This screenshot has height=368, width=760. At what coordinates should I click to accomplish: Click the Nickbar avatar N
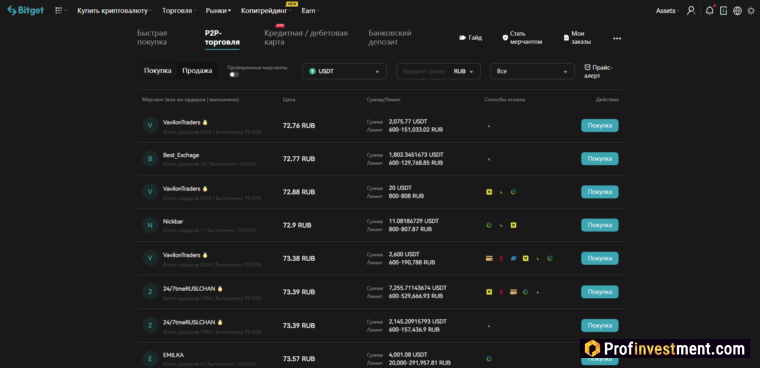point(150,225)
